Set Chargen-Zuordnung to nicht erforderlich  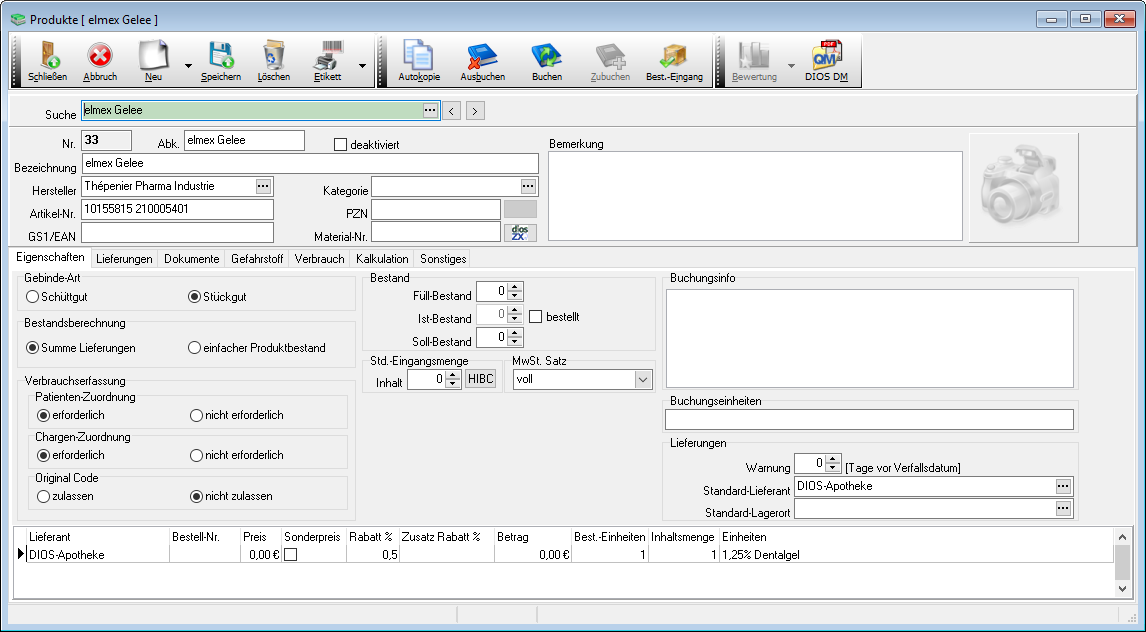[x=196, y=455]
